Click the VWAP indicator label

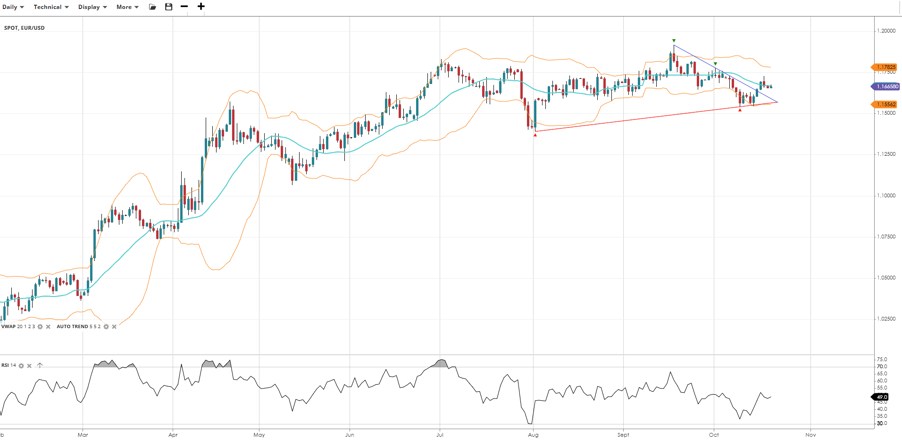click(9, 326)
